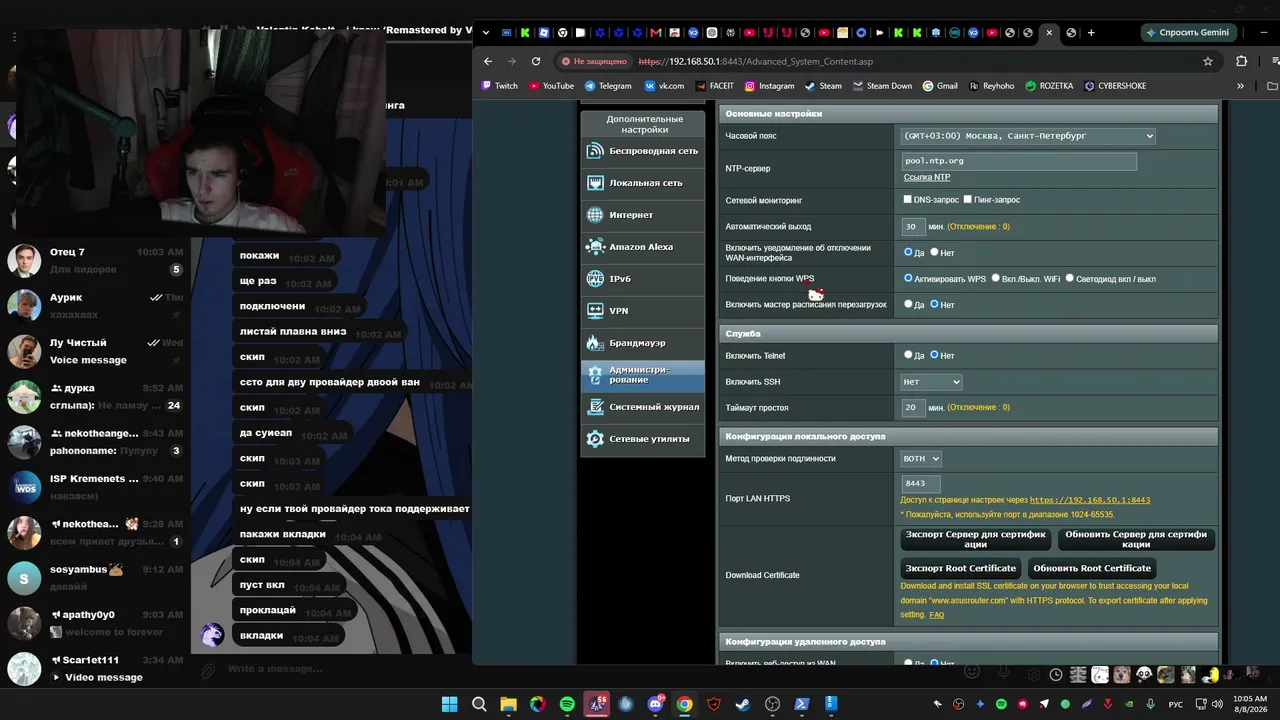1280x720 pixels.
Task: Open the time zone dropdown
Action: (1028, 136)
